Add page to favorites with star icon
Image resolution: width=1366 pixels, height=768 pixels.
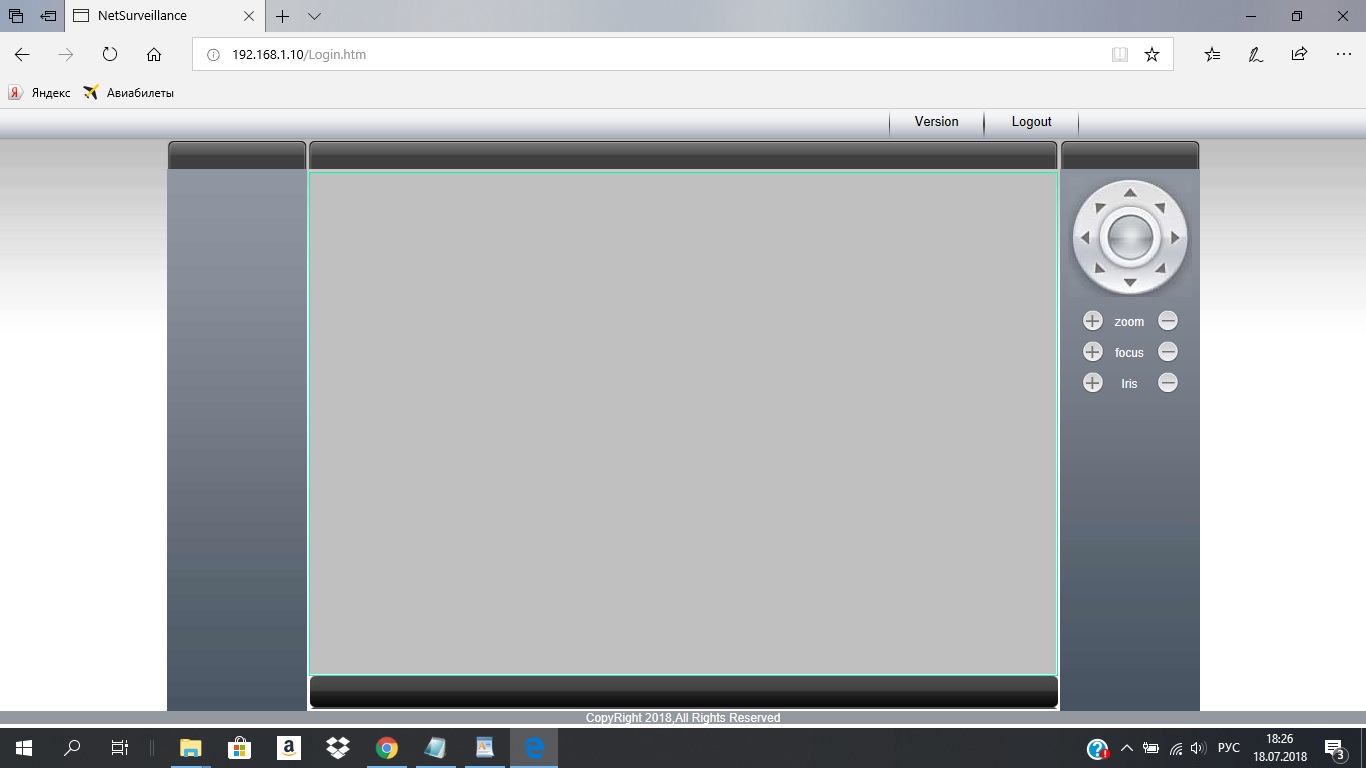pyautogui.click(x=1152, y=55)
